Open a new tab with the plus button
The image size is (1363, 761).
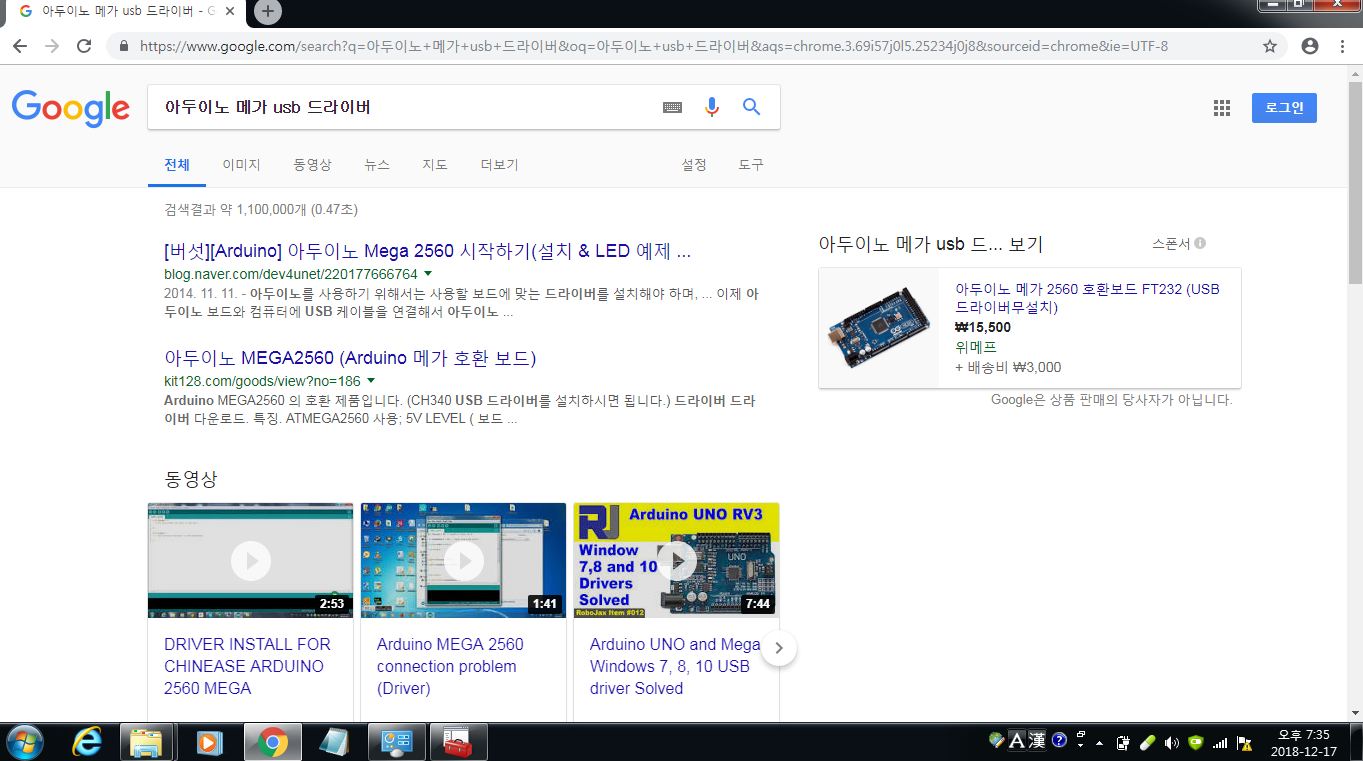(267, 11)
